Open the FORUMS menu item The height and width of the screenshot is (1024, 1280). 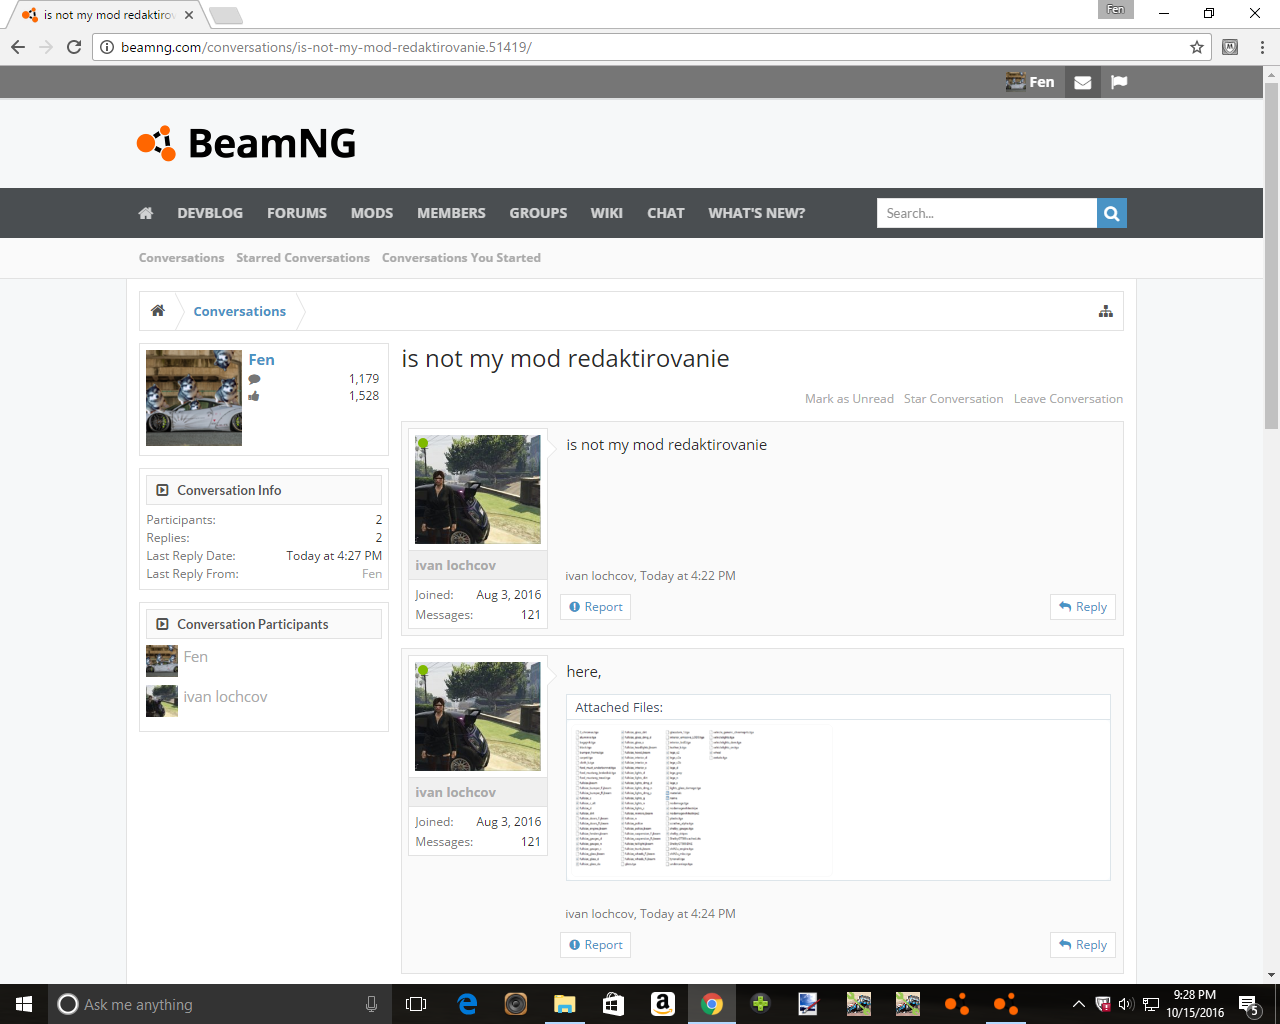(297, 213)
